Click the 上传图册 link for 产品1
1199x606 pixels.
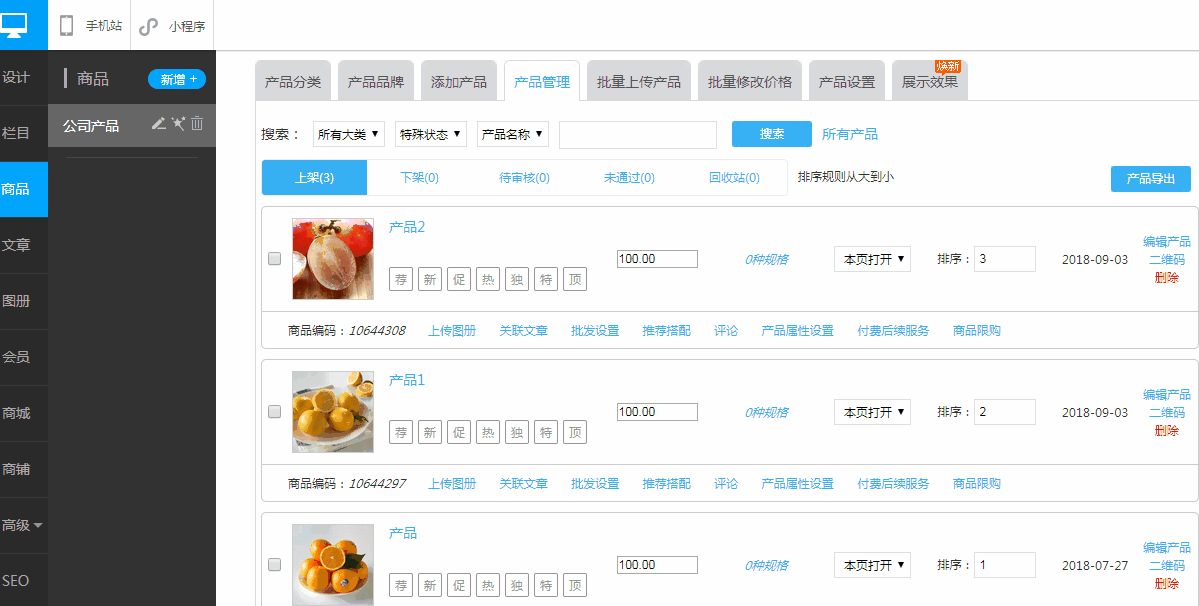coord(451,483)
